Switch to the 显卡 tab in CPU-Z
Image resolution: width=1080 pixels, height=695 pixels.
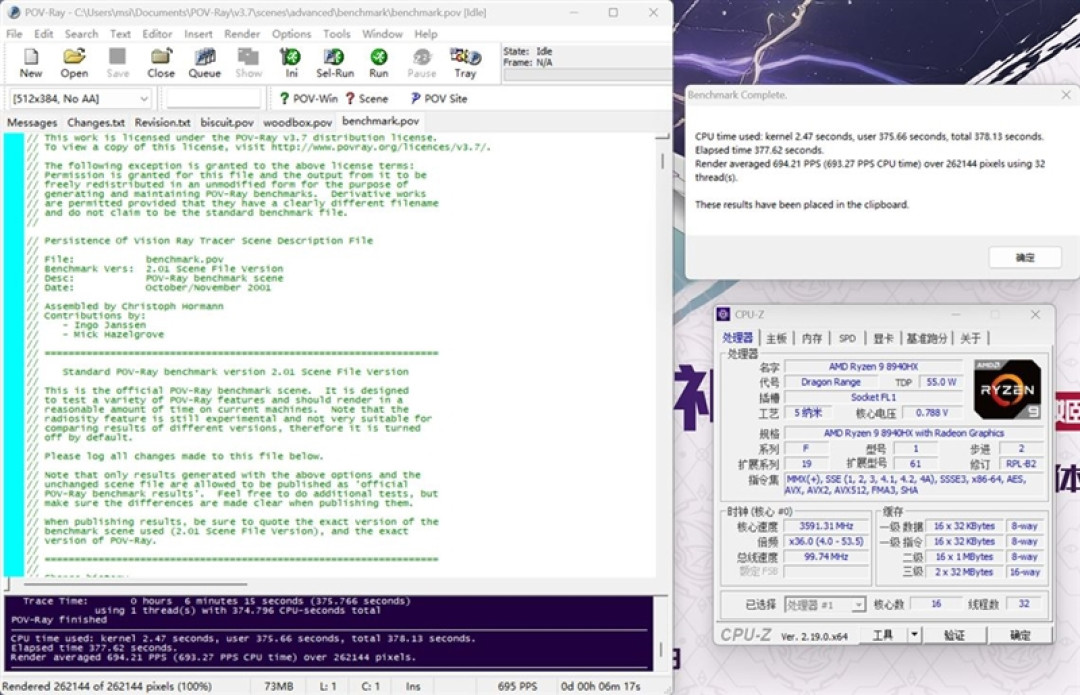pos(883,338)
